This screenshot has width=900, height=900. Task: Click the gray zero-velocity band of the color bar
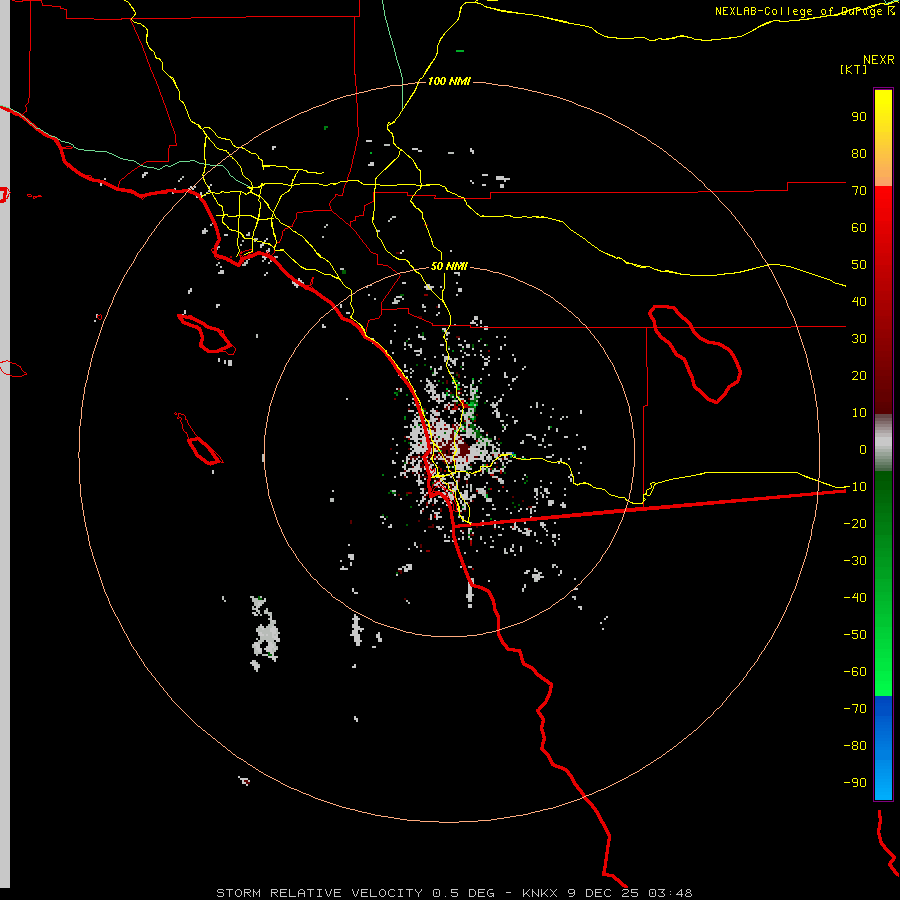pos(883,442)
